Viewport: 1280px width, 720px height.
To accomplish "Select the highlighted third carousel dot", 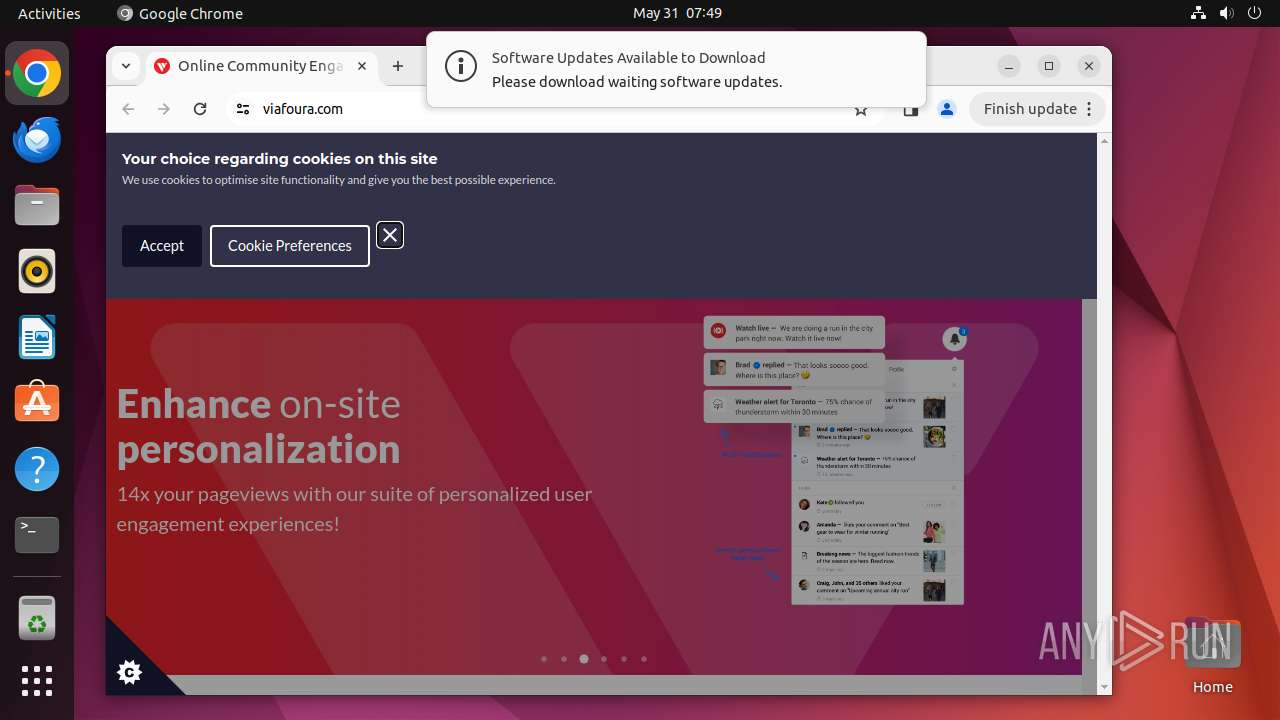I will tap(584, 659).
